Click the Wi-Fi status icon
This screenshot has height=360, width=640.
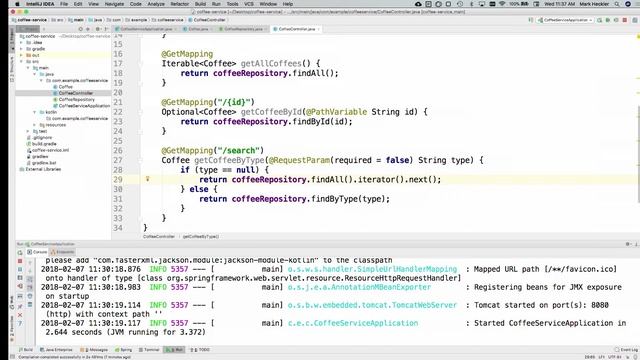tap(502, 4)
